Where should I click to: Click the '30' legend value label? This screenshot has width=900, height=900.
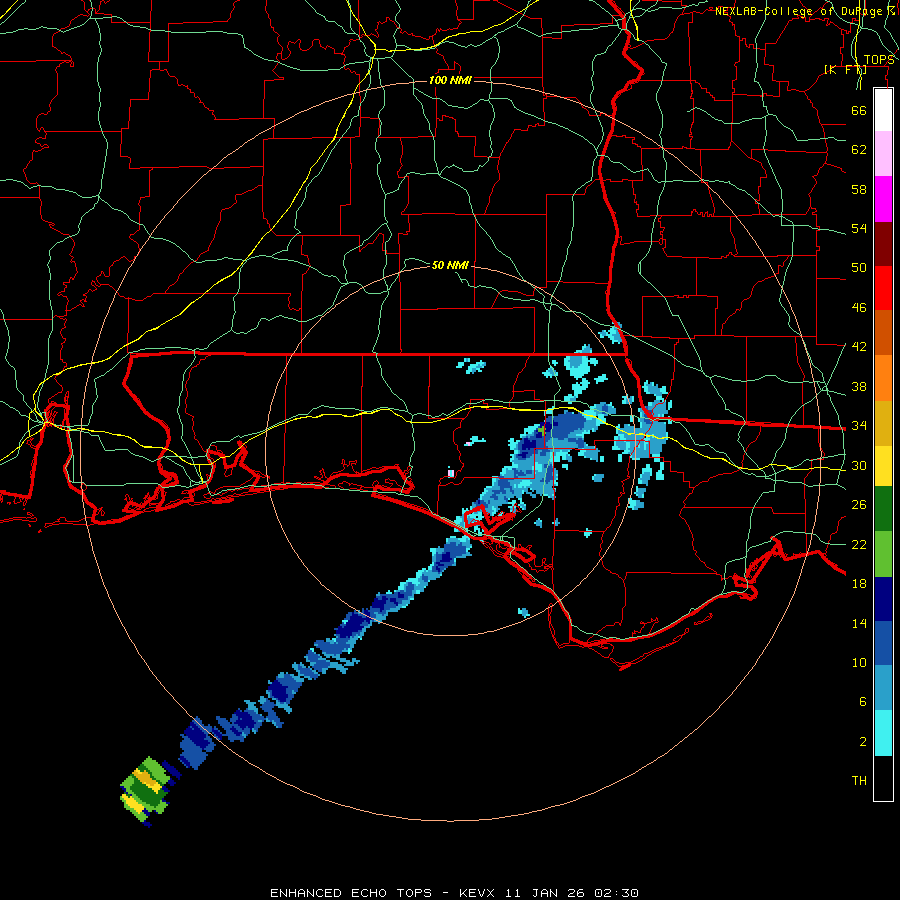tap(859, 465)
